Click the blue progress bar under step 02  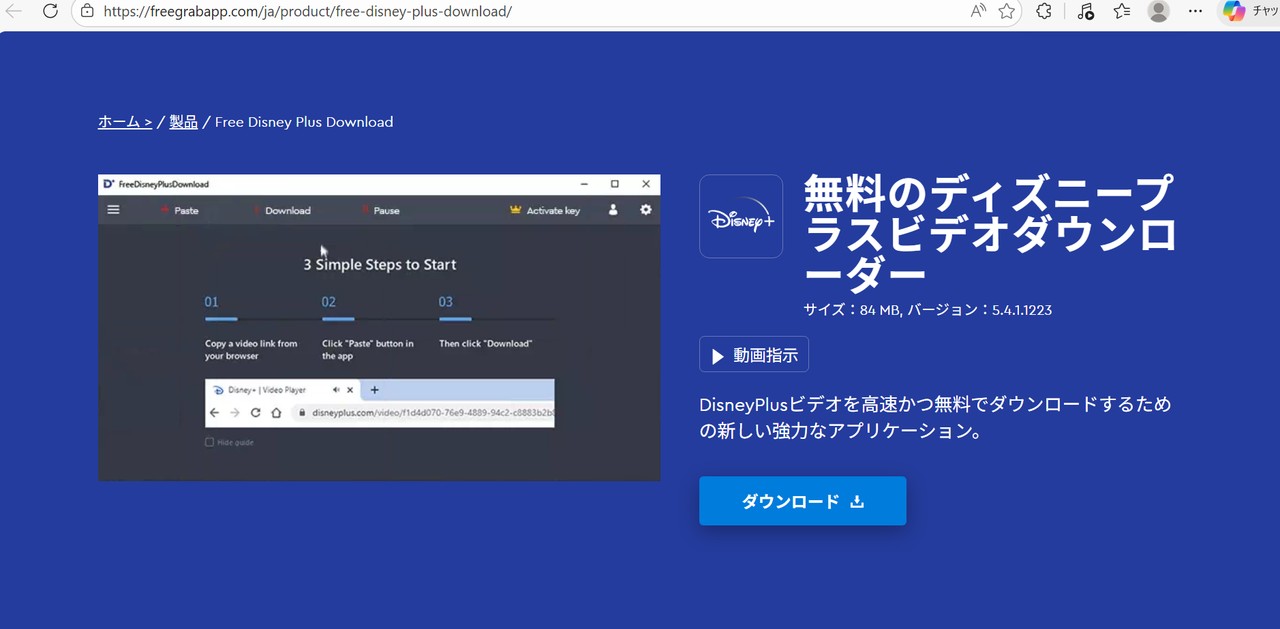click(338, 317)
